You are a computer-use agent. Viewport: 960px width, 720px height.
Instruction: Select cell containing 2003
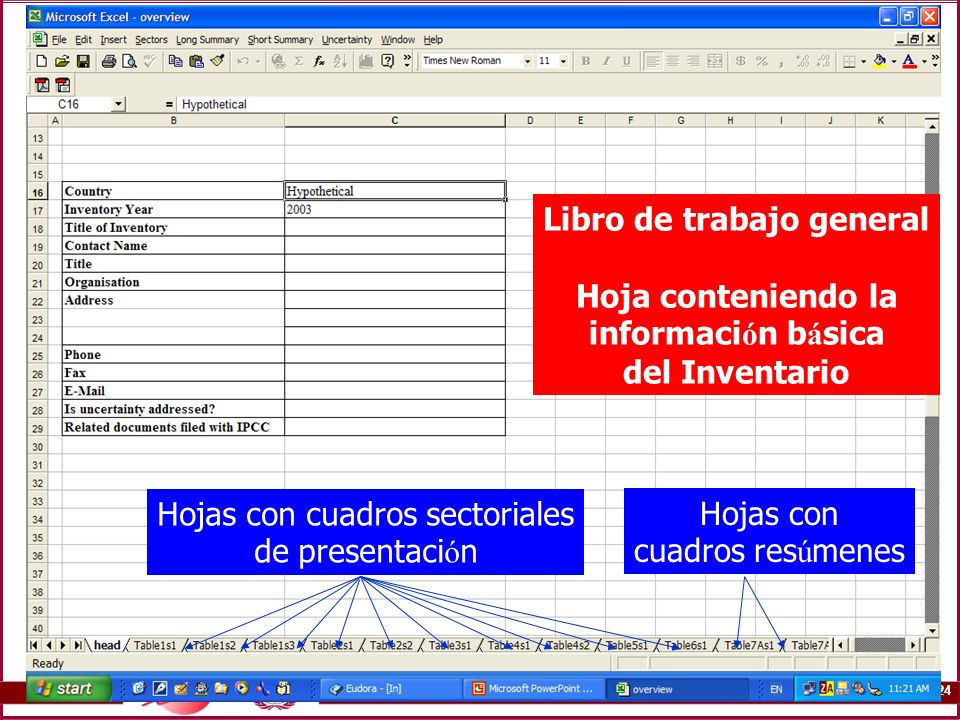pyautogui.click(x=395, y=209)
